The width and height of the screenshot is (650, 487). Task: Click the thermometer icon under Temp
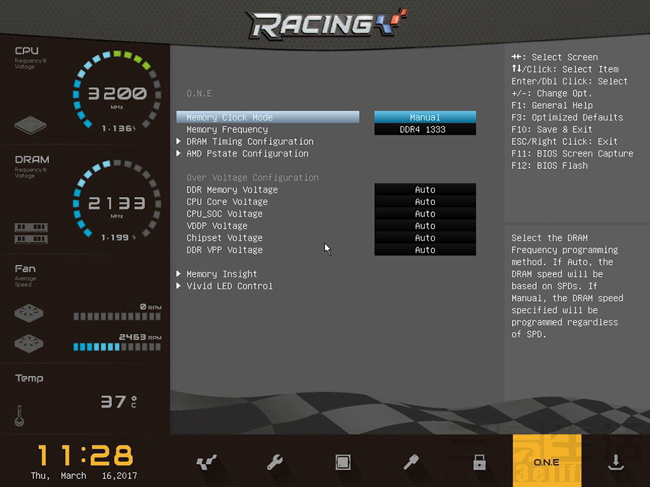tap(20, 414)
